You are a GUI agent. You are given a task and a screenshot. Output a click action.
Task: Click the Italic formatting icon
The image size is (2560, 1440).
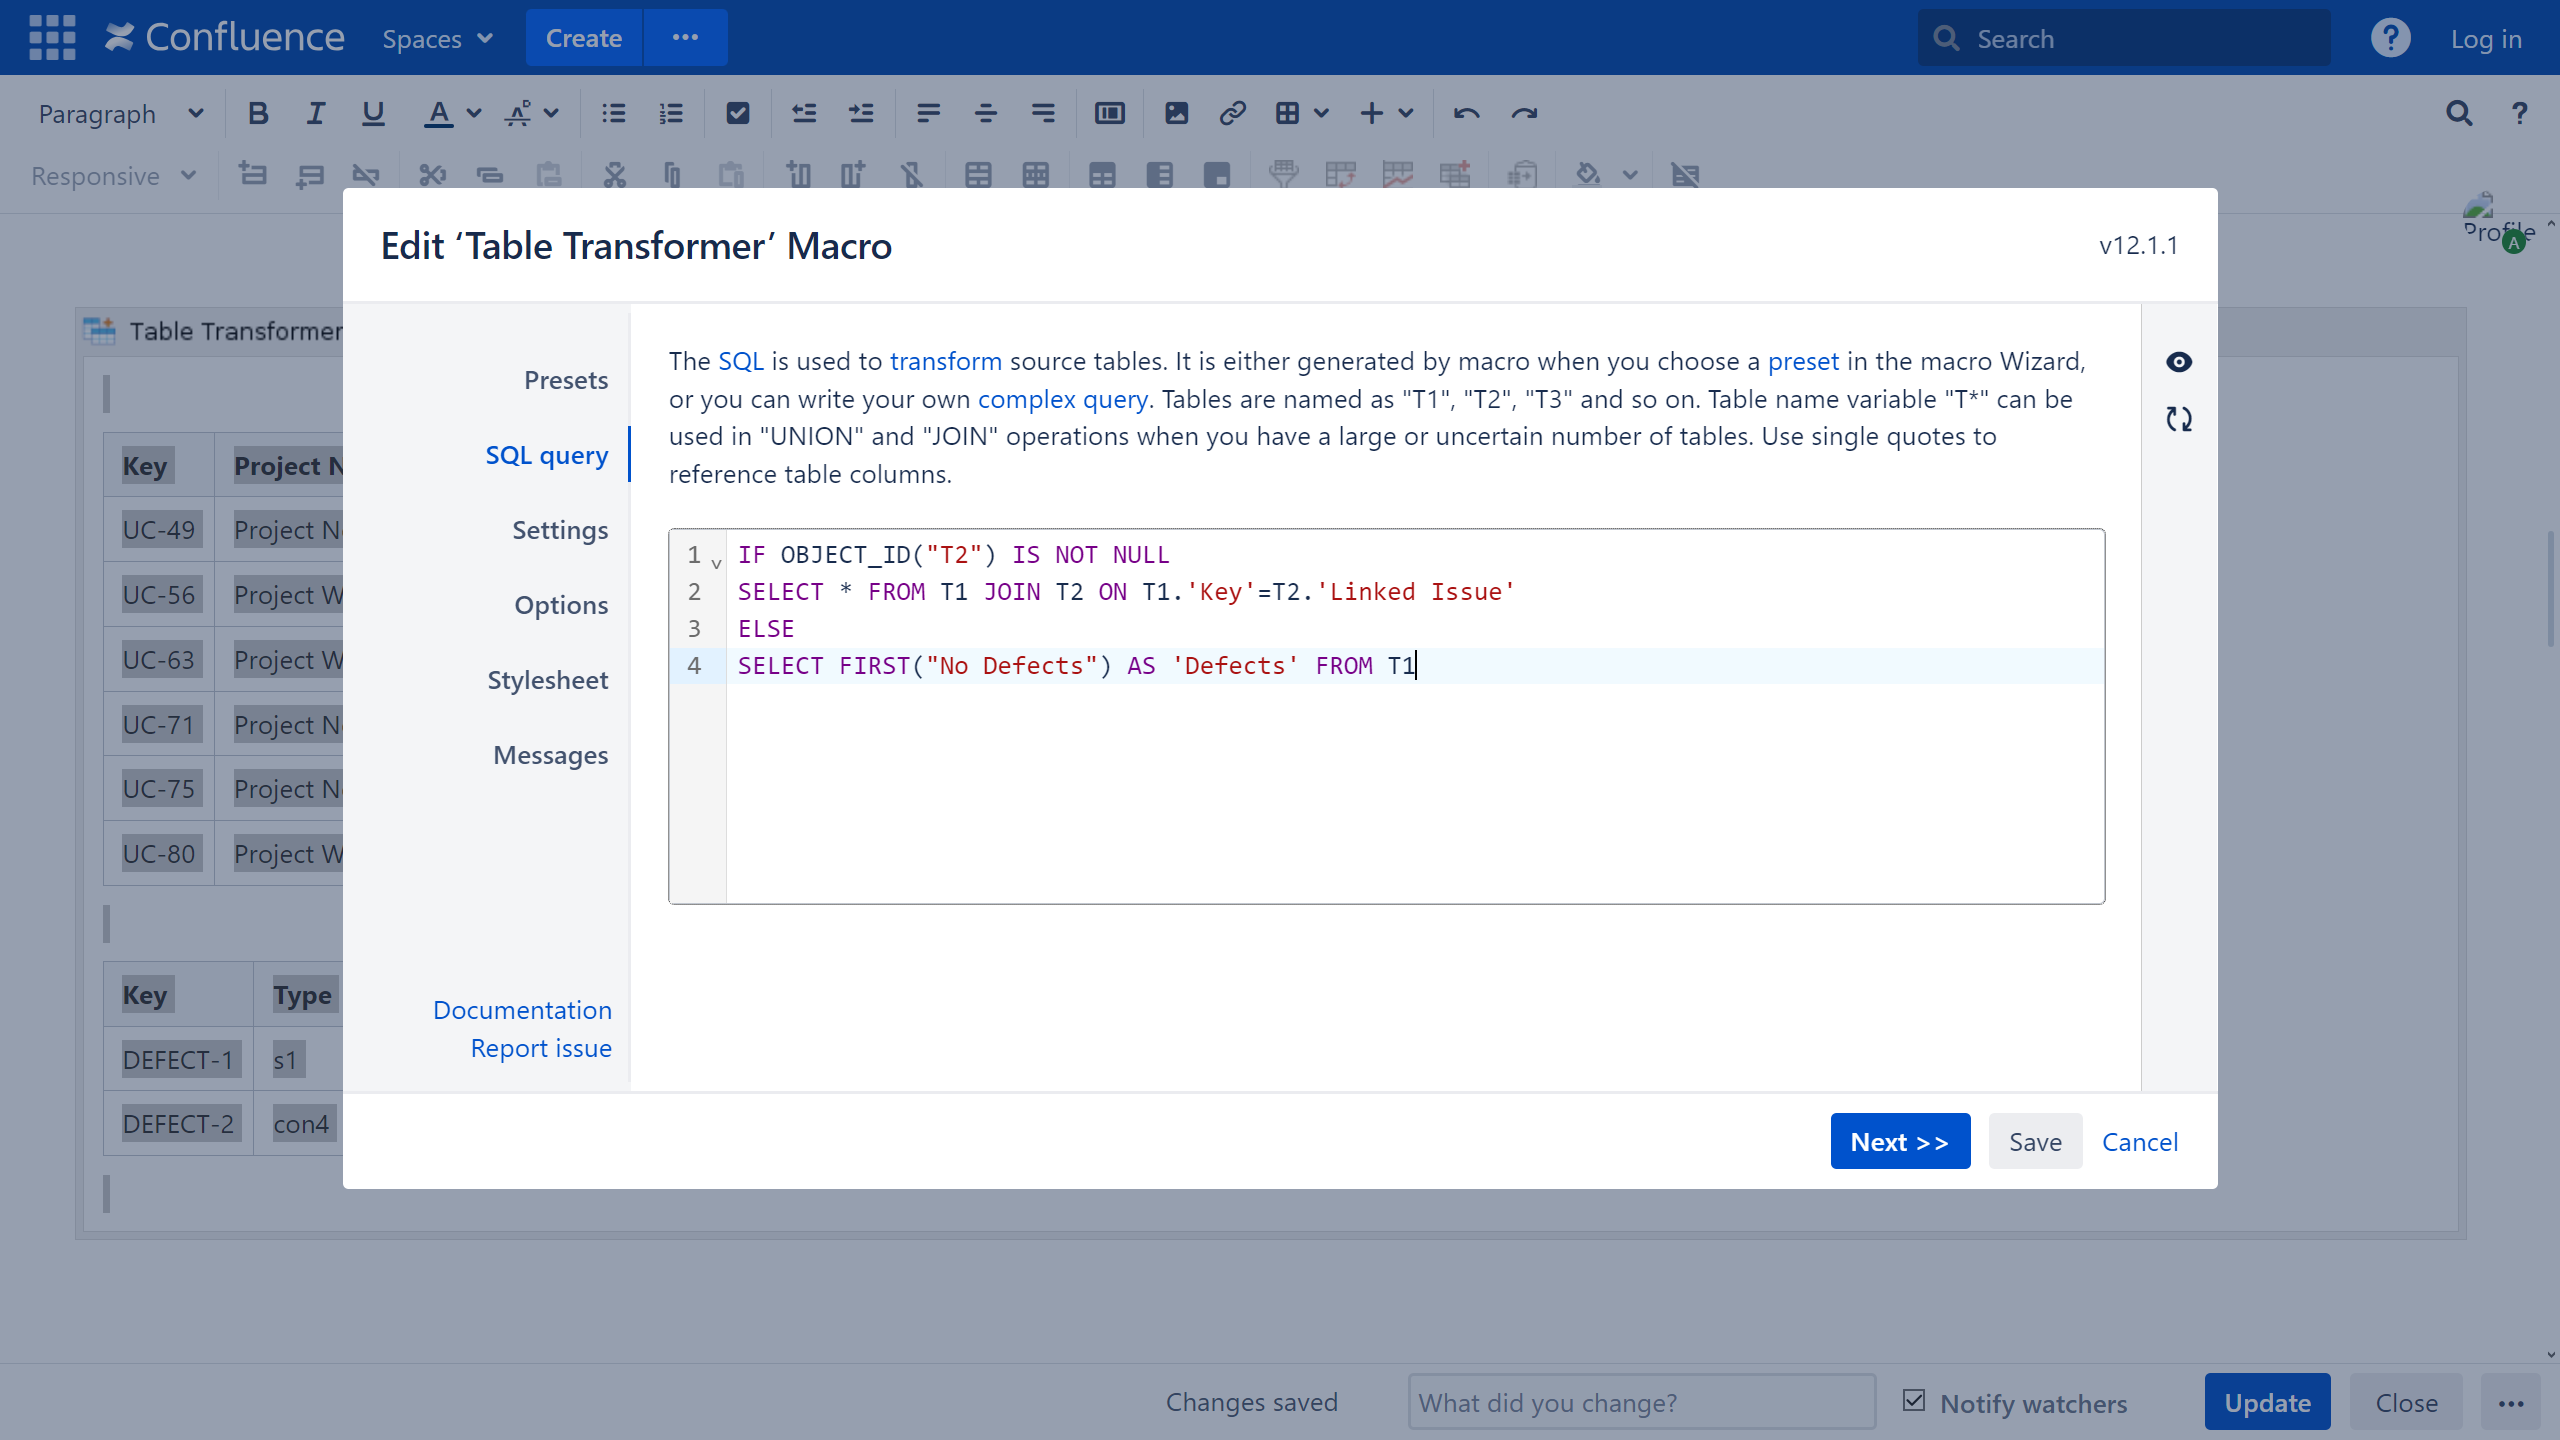[315, 114]
